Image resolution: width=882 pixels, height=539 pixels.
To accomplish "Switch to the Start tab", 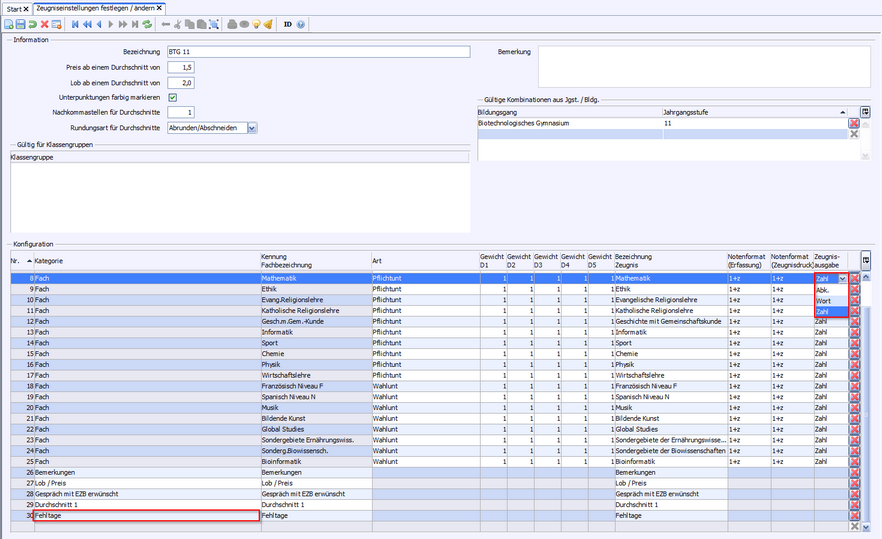I will coord(15,8).
